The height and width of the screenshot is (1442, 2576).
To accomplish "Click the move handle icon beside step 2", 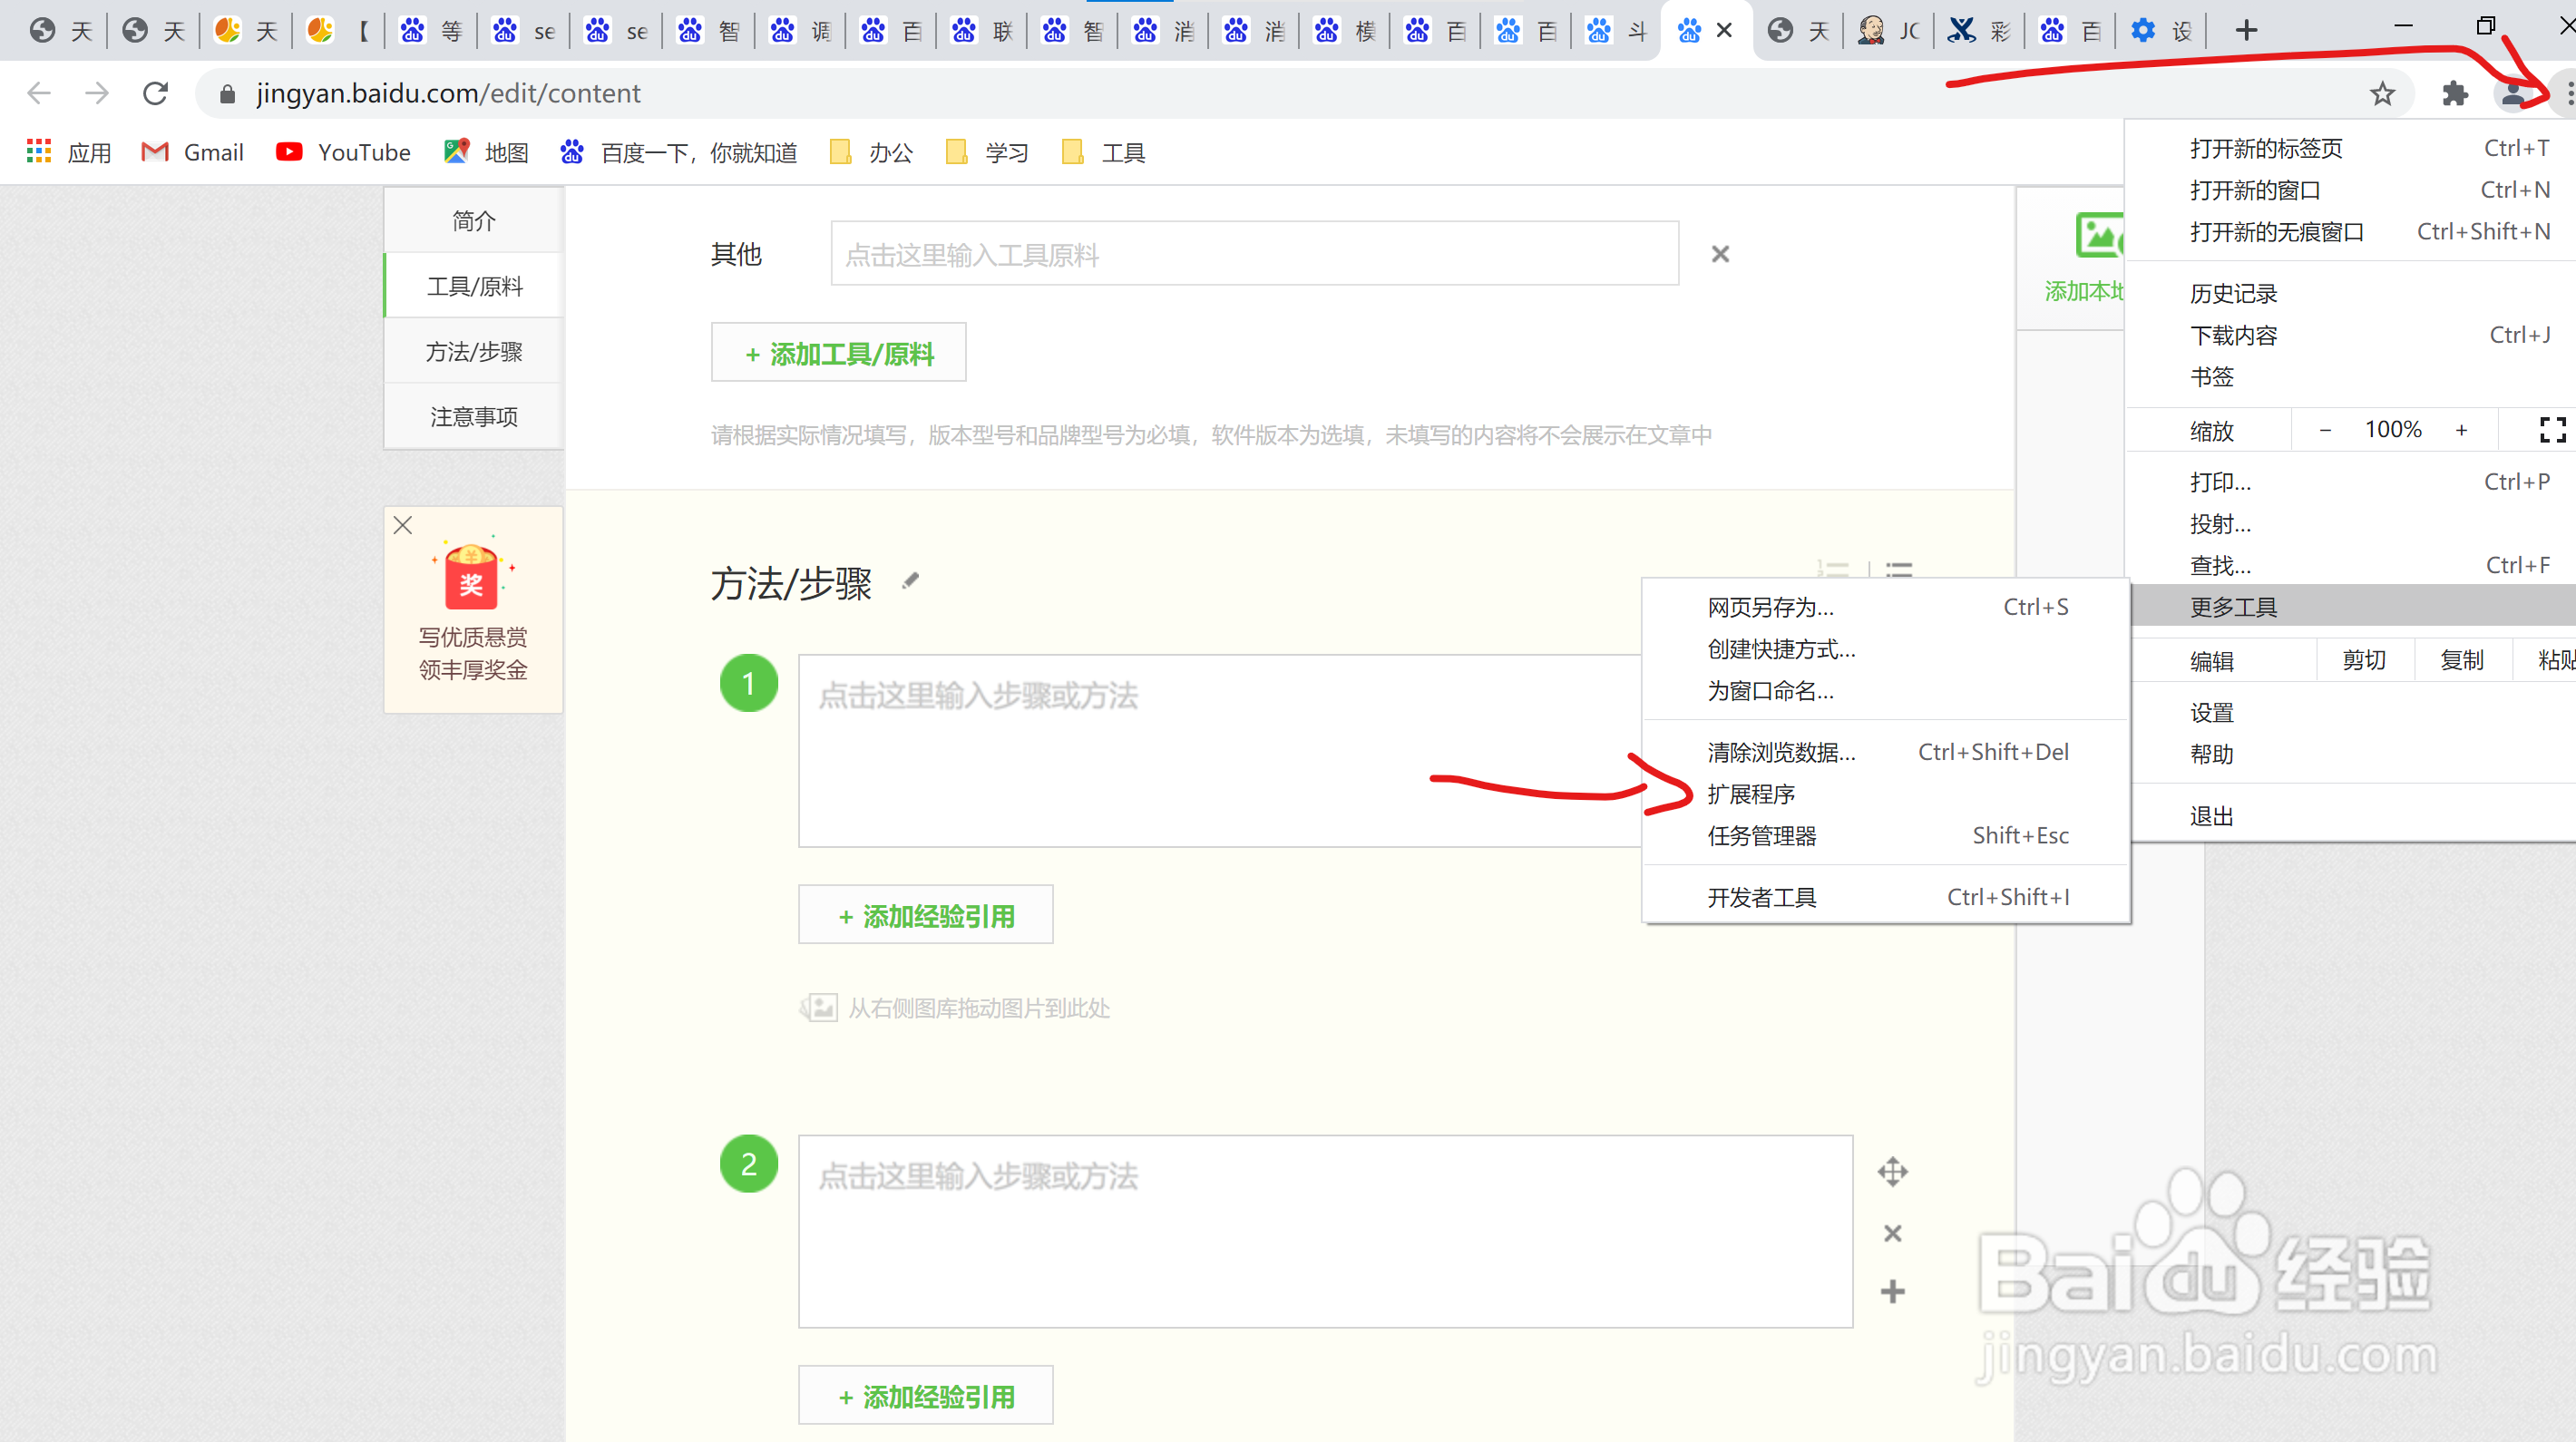I will click(1892, 1171).
